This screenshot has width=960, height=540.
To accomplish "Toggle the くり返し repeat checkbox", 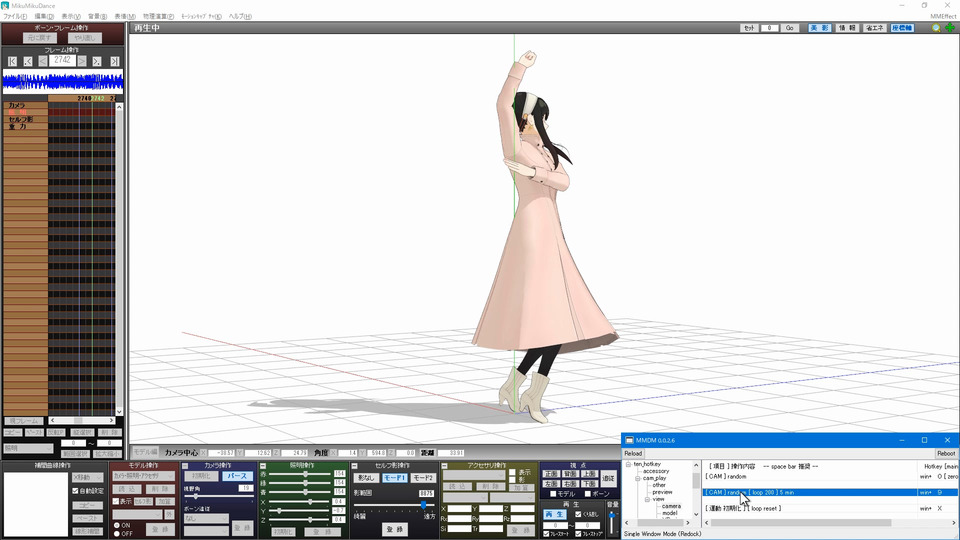I will tap(578, 514).
